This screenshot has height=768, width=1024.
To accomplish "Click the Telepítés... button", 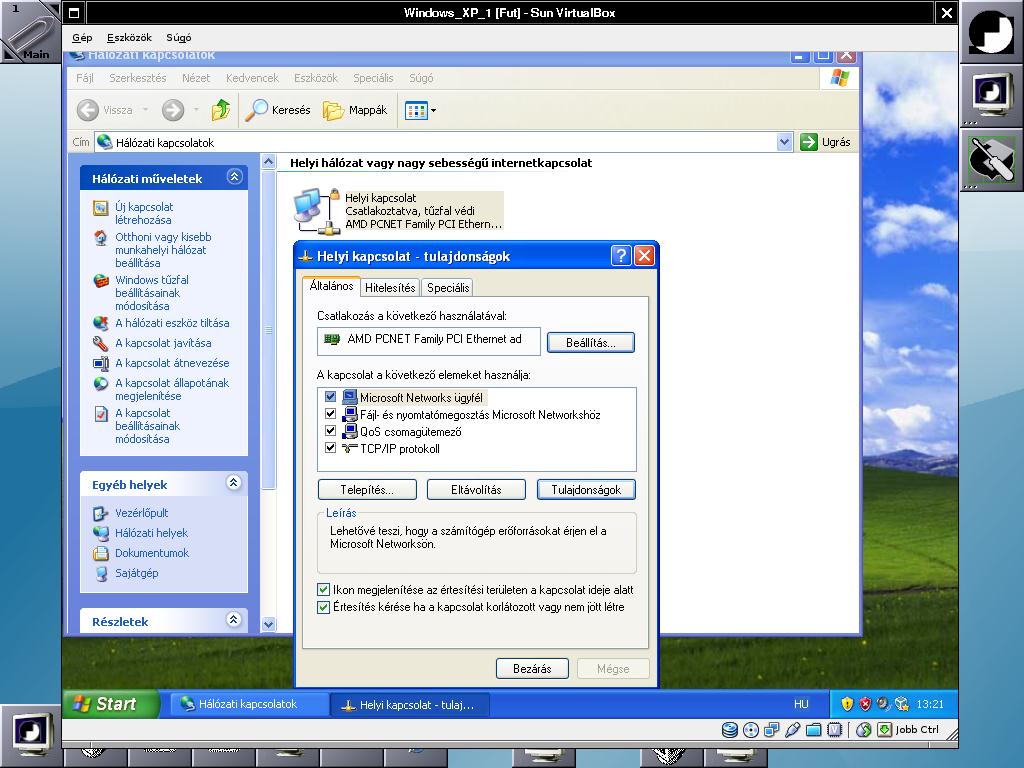I will [367, 489].
